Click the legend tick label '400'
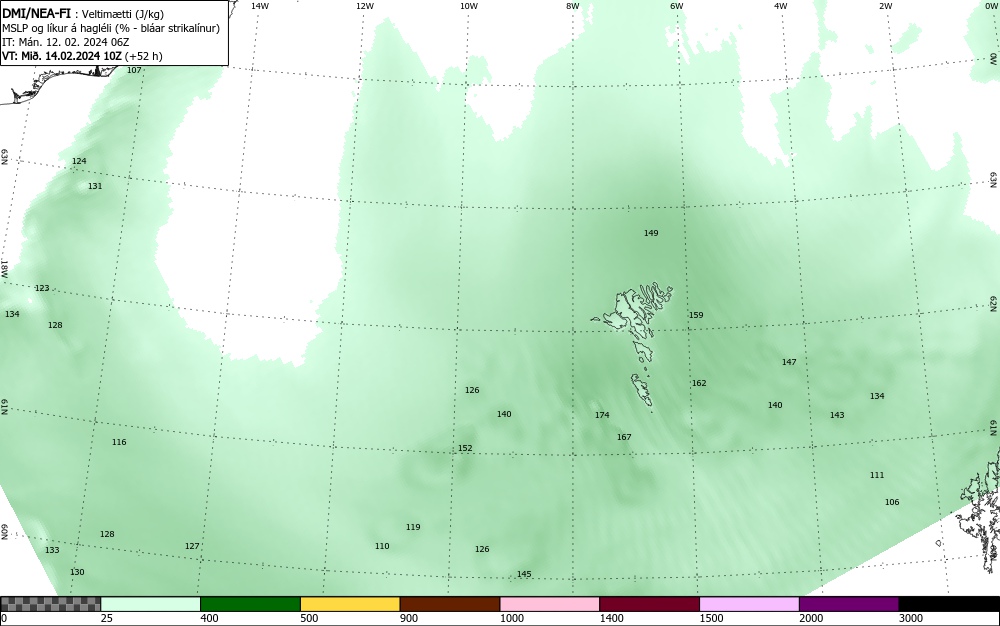 click(209, 618)
